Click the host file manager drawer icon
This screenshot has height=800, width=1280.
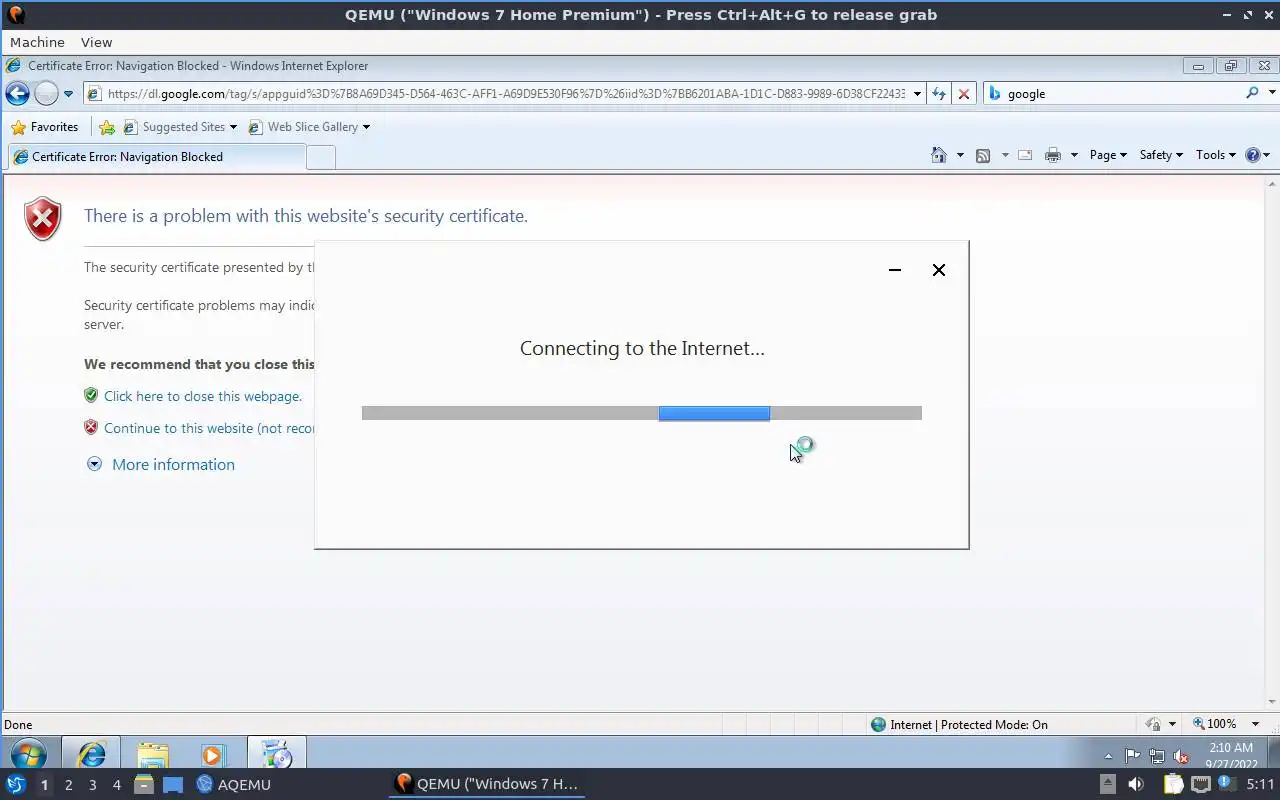pyautogui.click(x=143, y=785)
